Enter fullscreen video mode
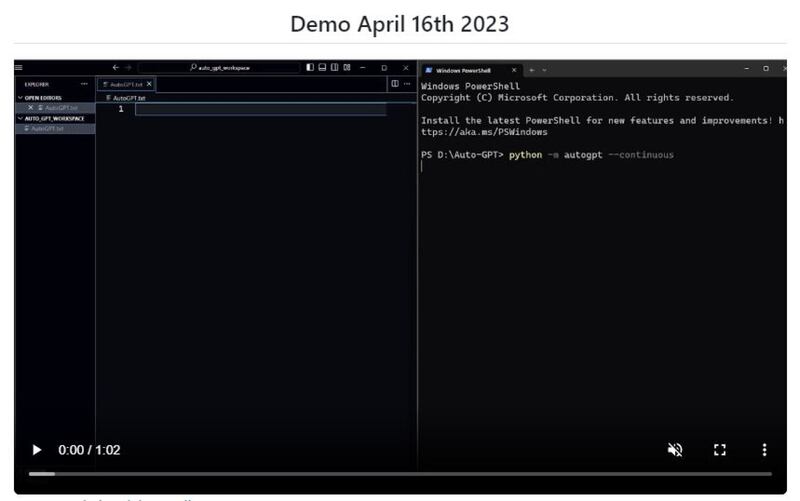Screen dimensions: 800x501 click(719, 449)
